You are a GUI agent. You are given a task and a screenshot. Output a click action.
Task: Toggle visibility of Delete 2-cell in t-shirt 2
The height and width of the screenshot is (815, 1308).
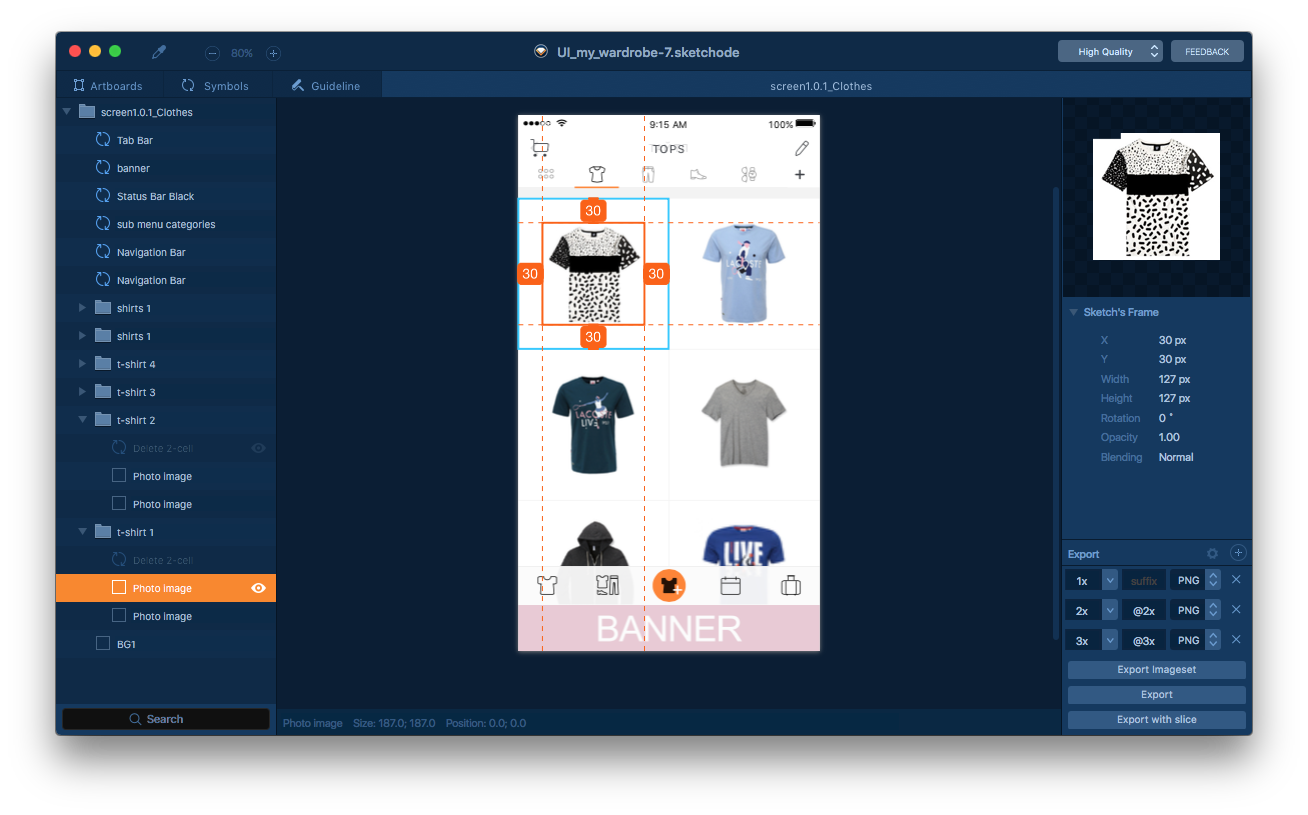click(258, 449)
